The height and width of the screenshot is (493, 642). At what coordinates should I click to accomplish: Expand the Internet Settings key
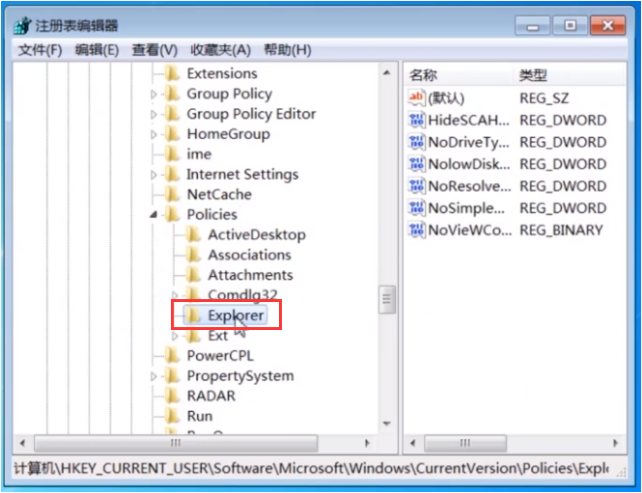click(x=154, y=175)
